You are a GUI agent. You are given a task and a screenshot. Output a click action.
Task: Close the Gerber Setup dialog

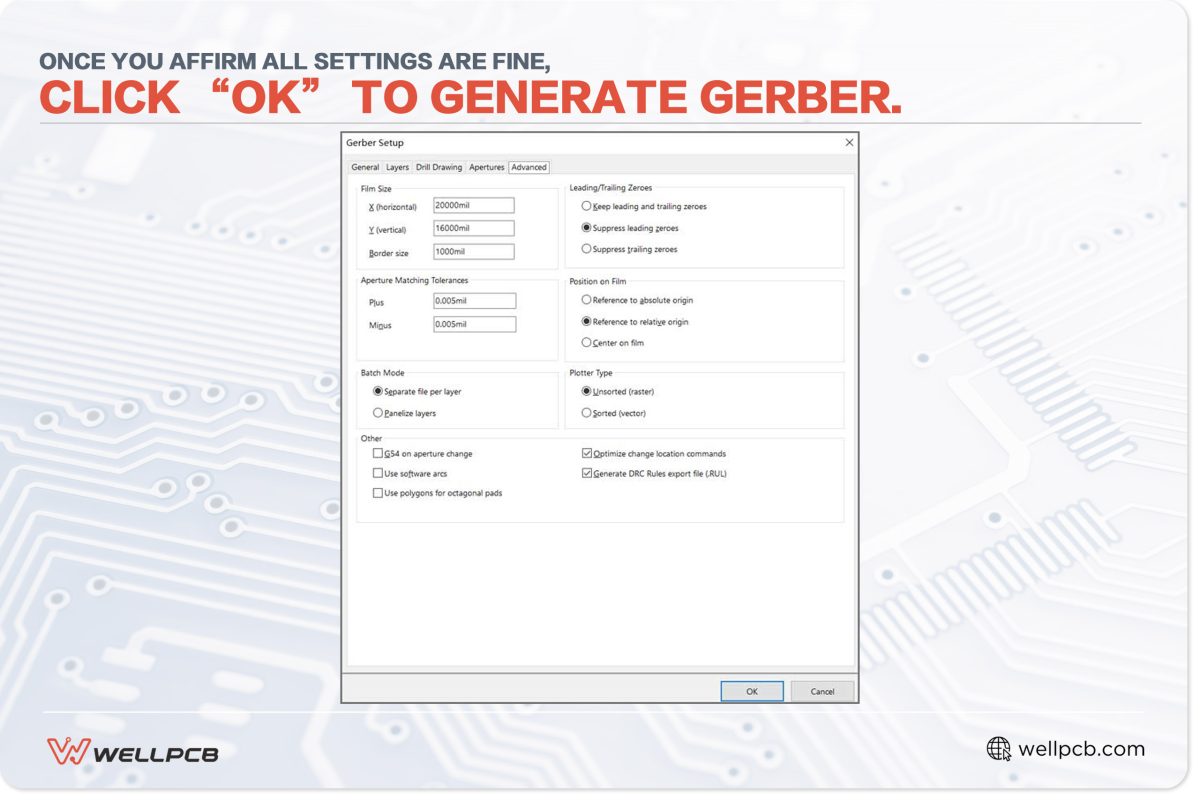tap(849, 142)
